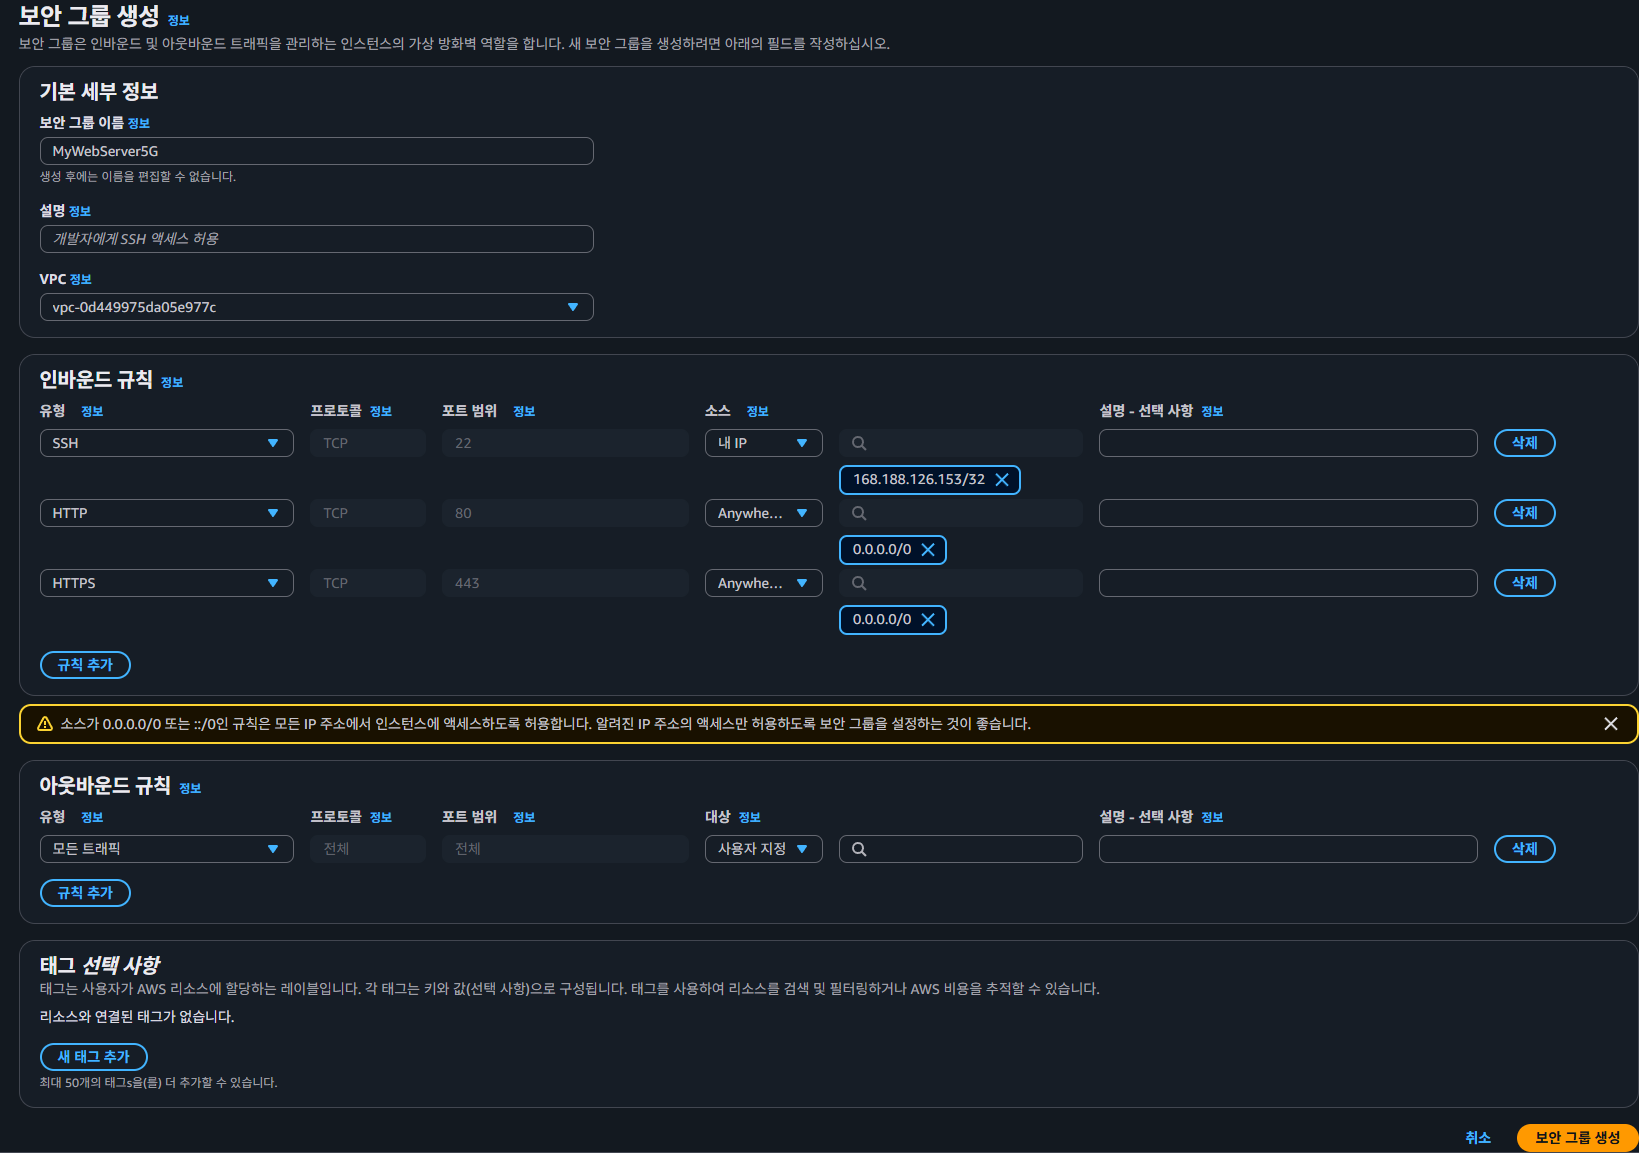
Task: Open HTTP rule's Anywhere source dropdown
Action: tap(764, 513)
